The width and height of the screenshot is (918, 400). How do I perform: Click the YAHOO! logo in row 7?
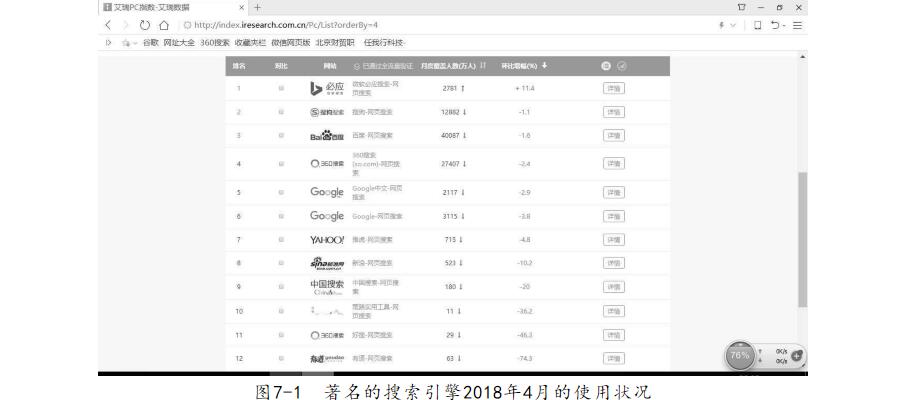point(327,240)
